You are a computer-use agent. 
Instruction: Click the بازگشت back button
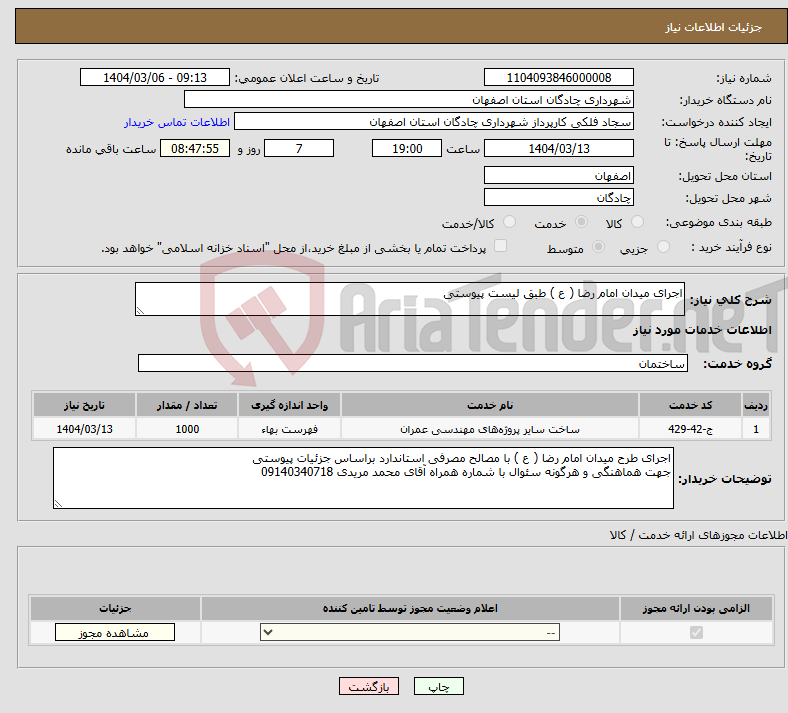[x=369, y=686]
